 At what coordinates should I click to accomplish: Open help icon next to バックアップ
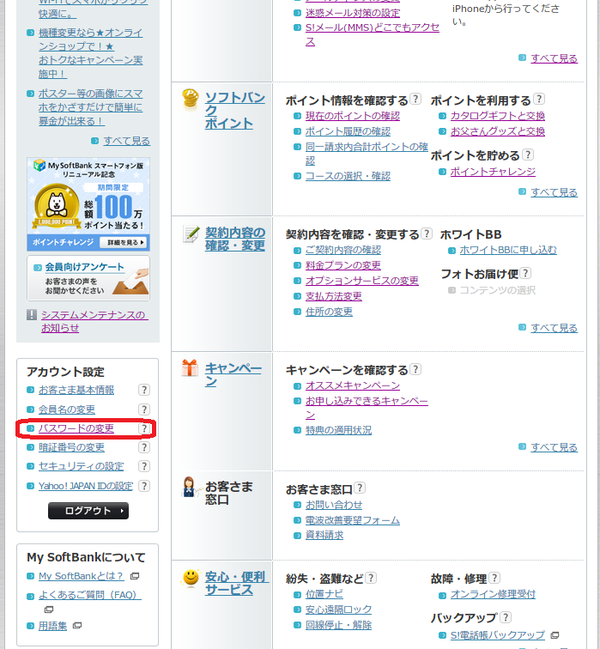point(505,617)
